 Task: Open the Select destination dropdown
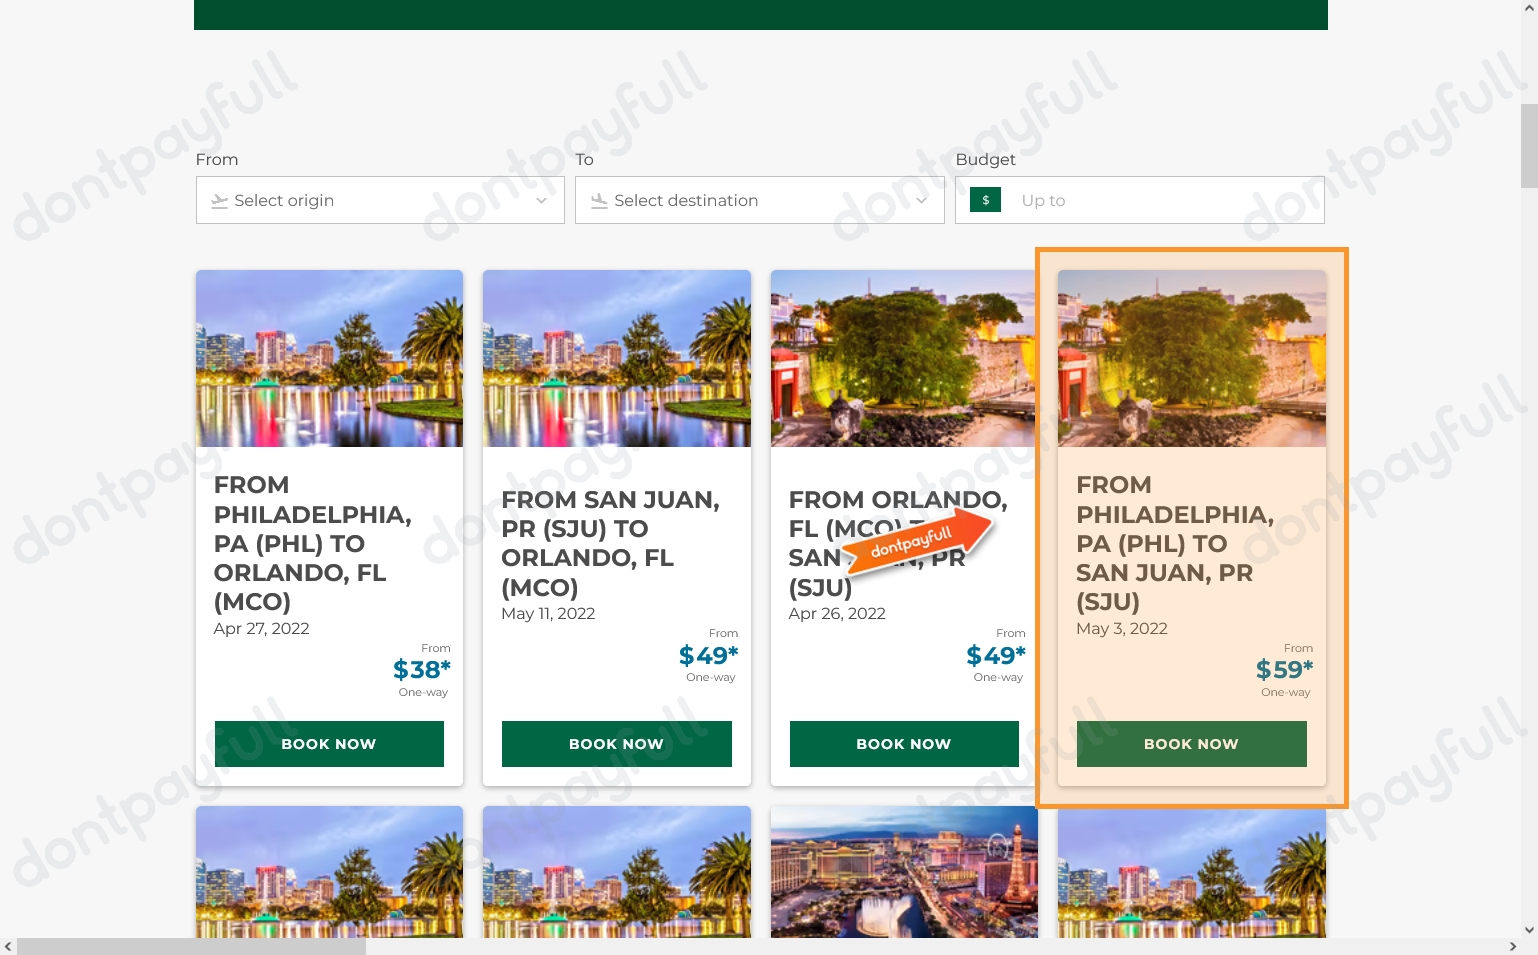[760, 200]
